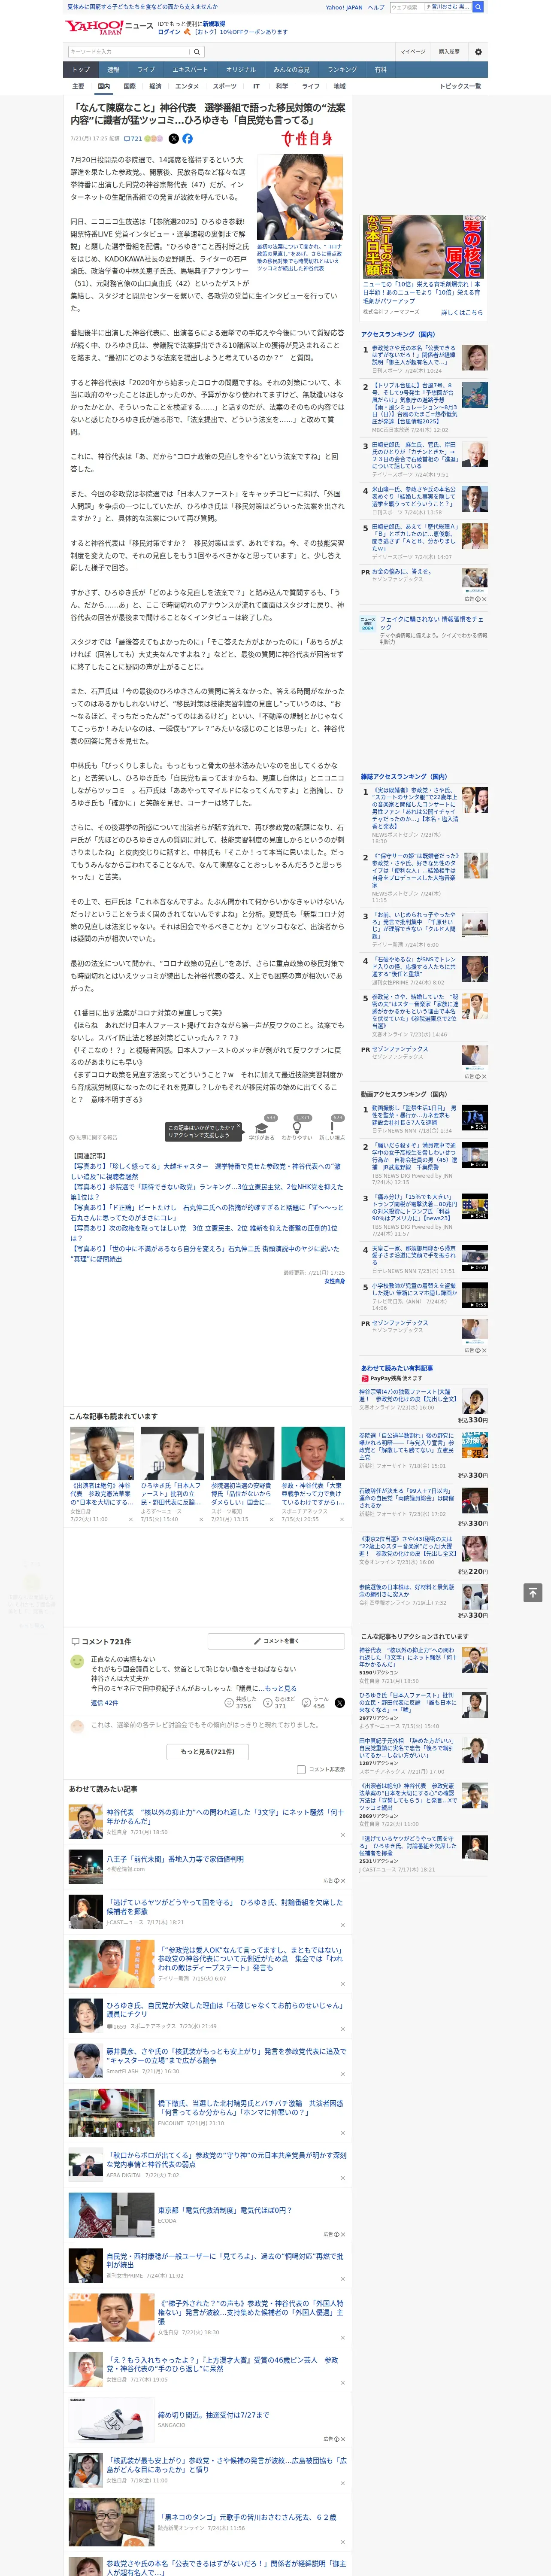Open recommended article 八王子「前代未聞」番地入力

[175, 1859]
